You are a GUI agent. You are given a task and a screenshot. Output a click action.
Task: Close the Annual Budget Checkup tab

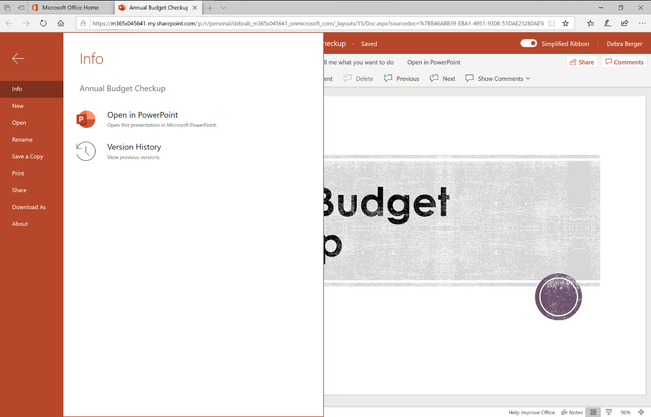[194, 7]
